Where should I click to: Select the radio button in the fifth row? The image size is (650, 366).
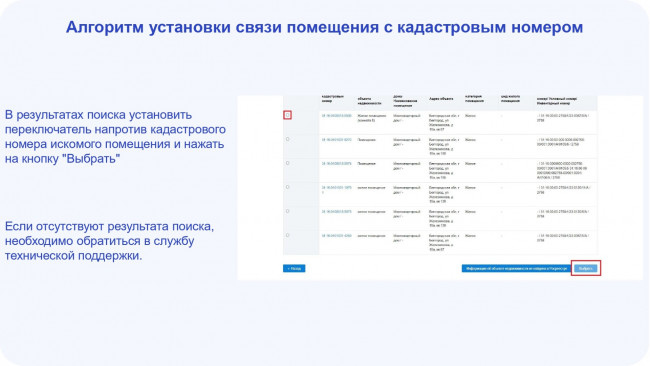coord(288,211)
